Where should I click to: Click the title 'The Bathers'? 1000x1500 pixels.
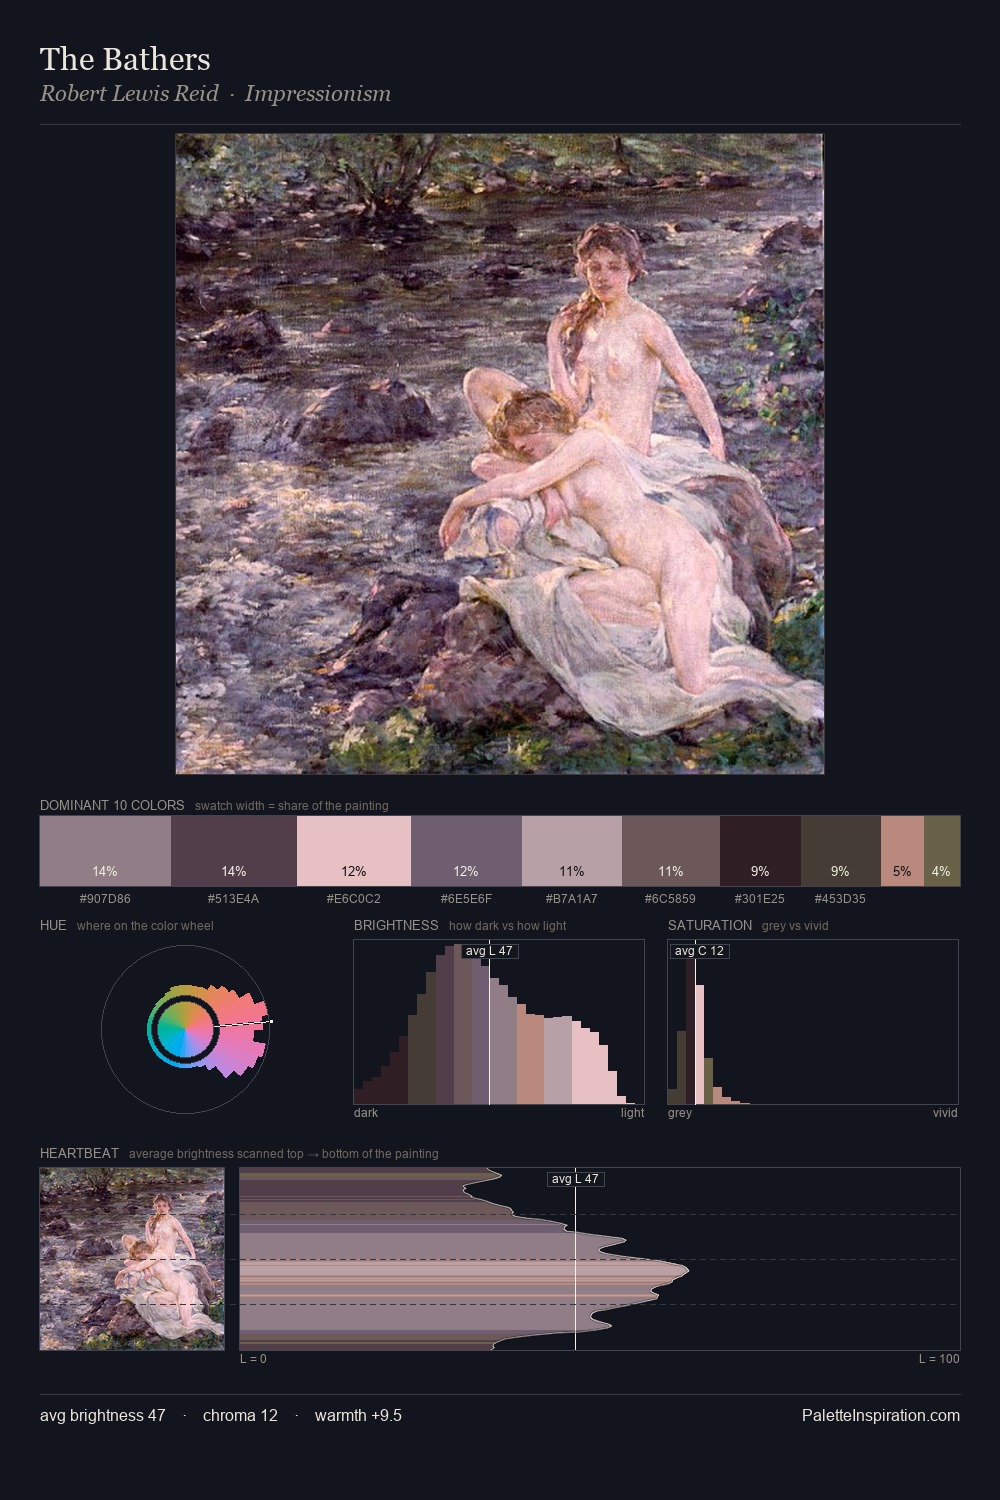125,59
